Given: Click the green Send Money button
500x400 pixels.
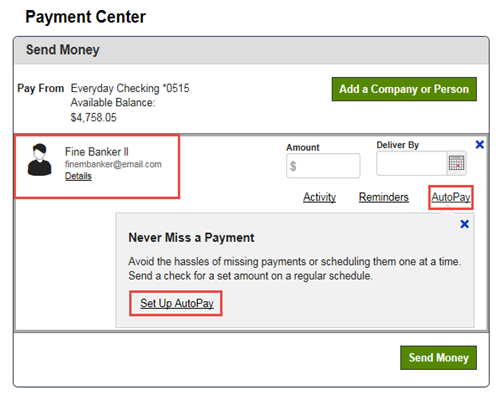Looking at the screenshot, I should (x=438, y=358).
